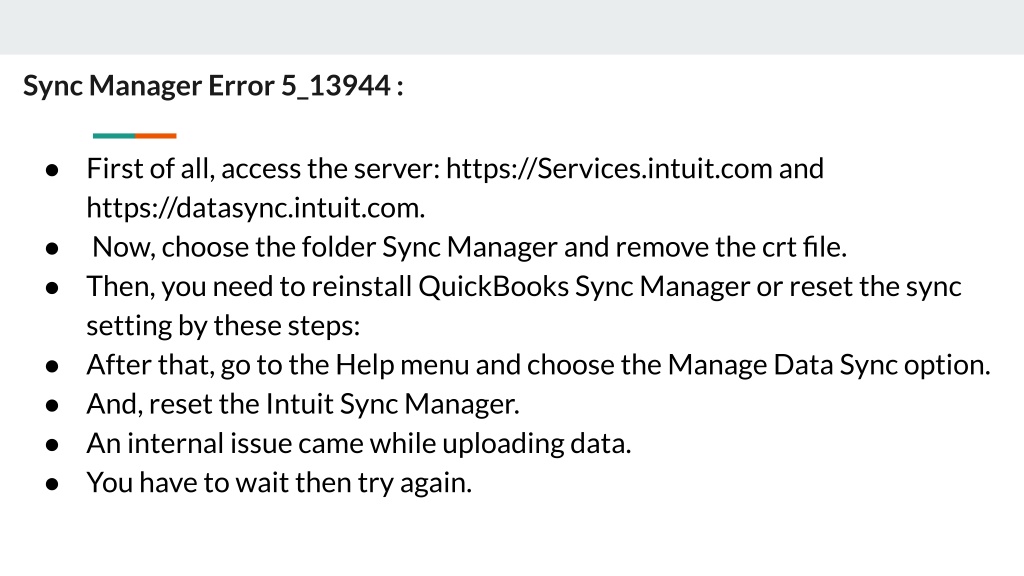
Task: Open the https://datasync.intuit.com link
Action: [x=255, y=208]
